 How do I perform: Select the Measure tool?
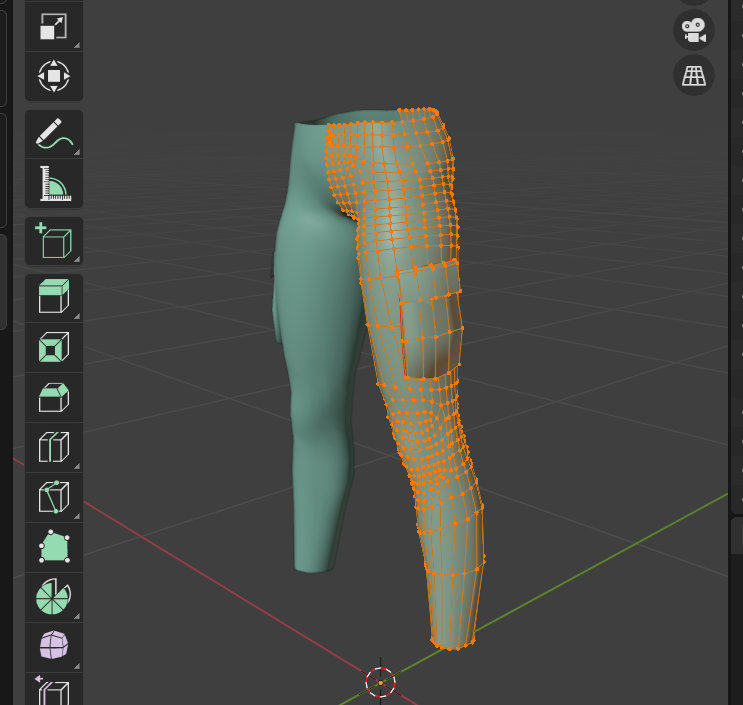tap(54, 184)
